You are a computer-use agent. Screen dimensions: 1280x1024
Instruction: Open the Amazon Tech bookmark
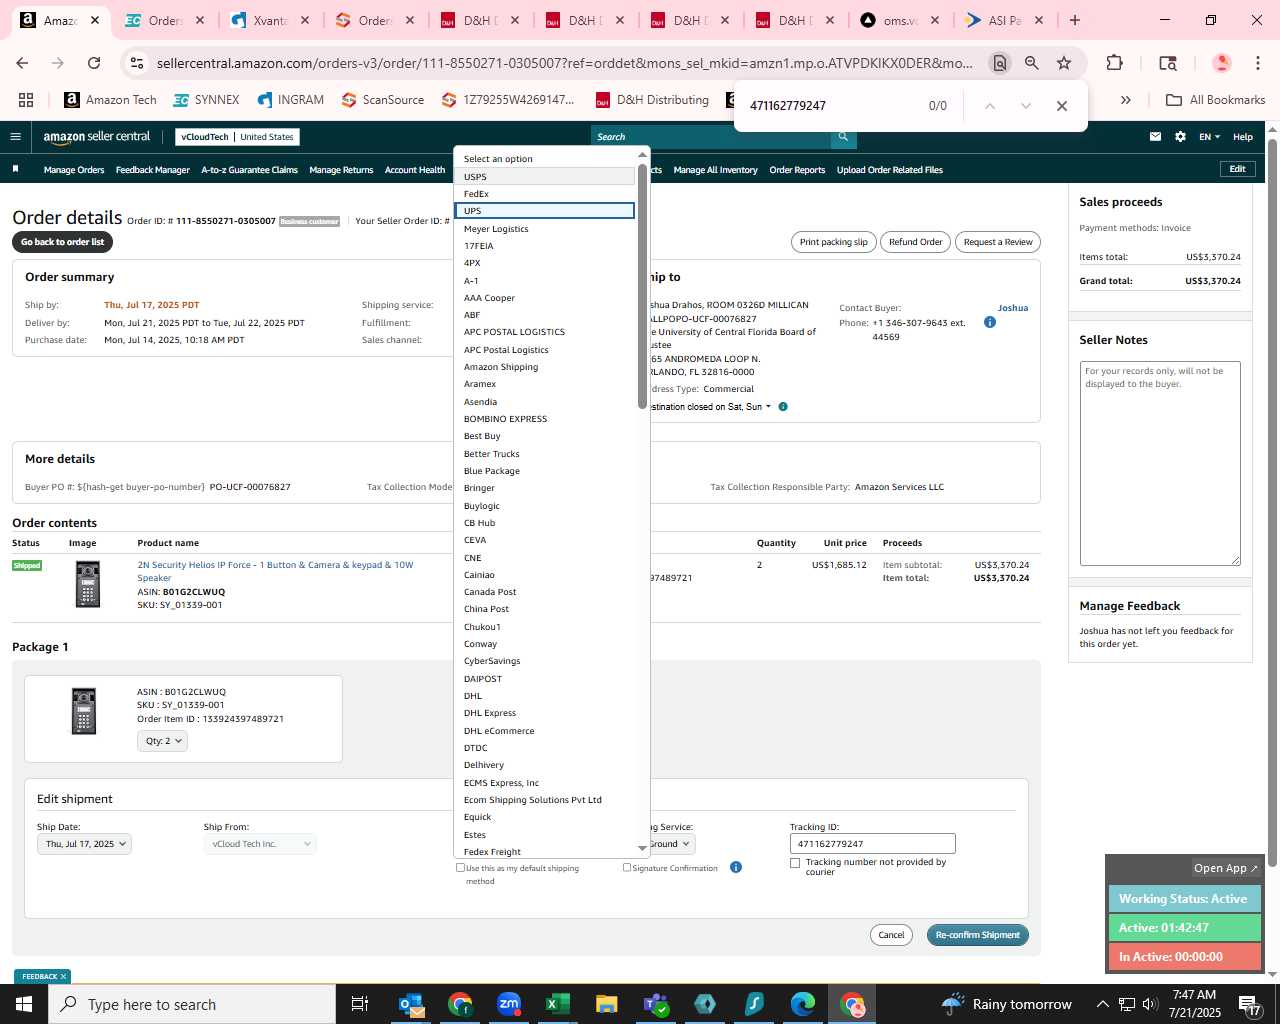click(110, 100)
